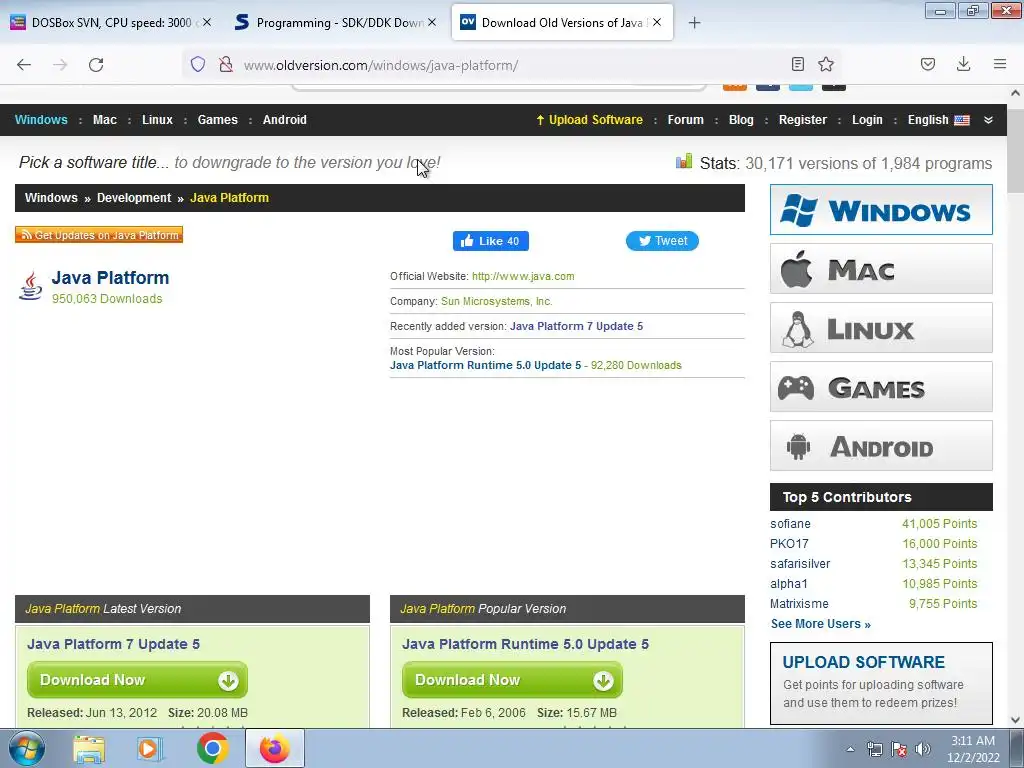Screen dimensions: 1024x768
Task: Switch to DOSBox SVN tab
Action: 111,22
